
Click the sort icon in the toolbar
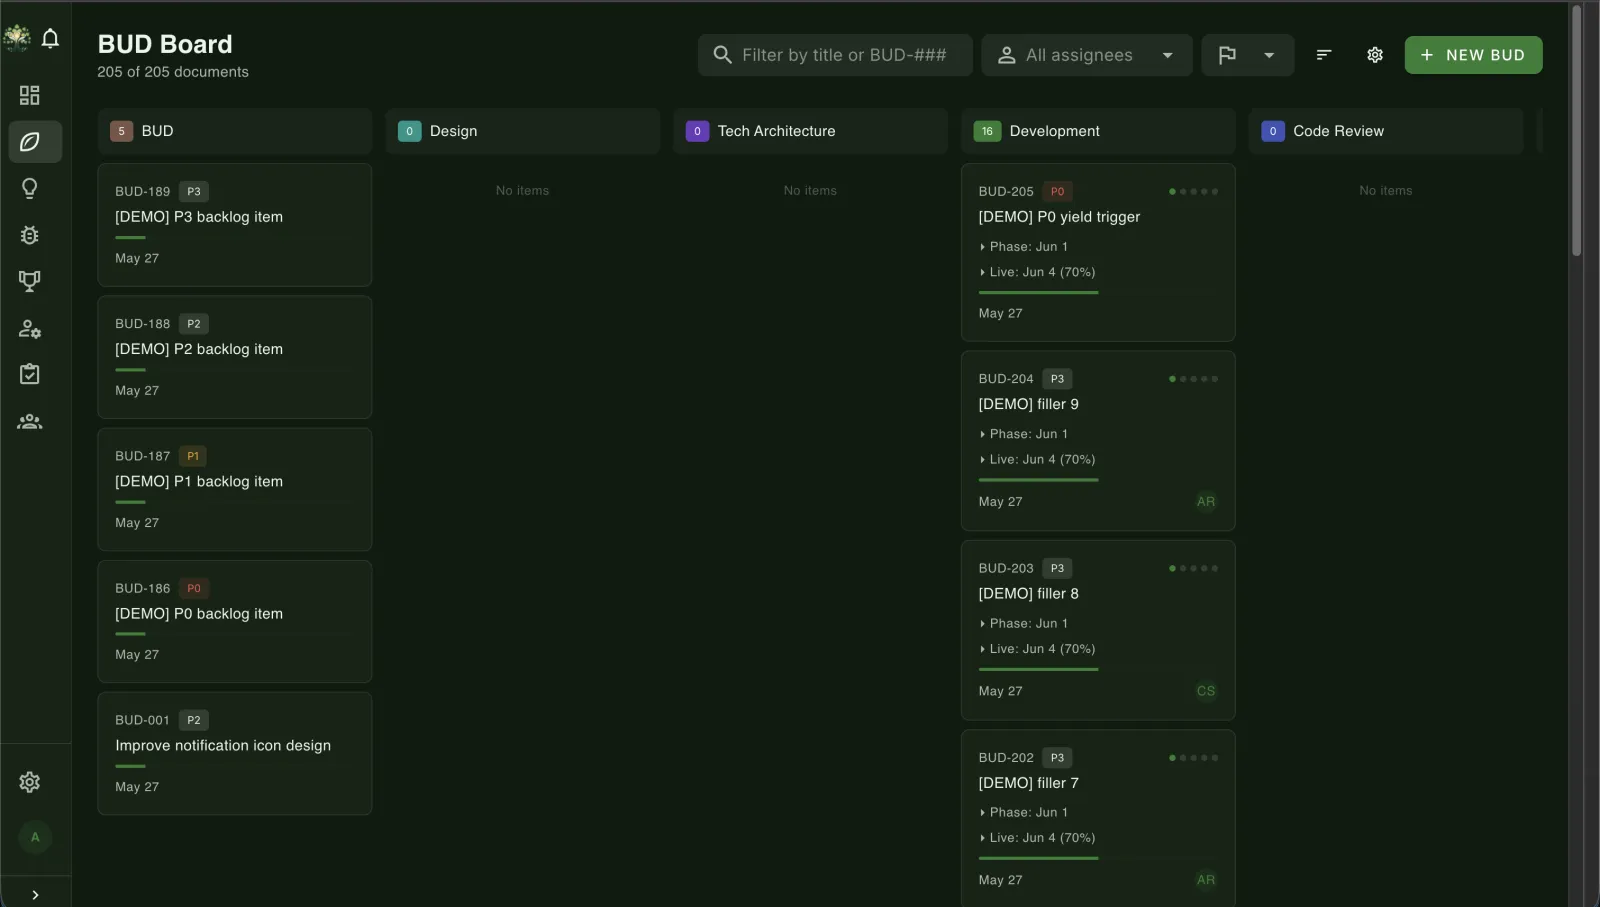point(1324,55)
